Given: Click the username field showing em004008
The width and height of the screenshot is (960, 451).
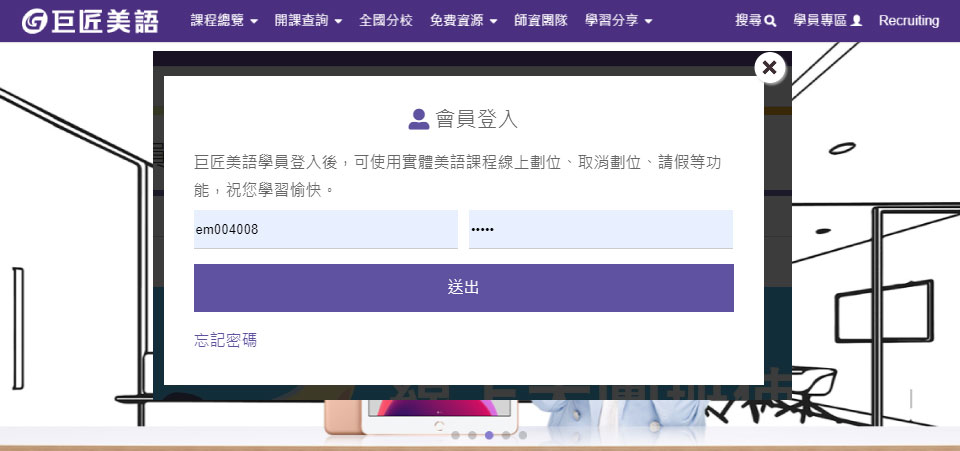Looking at the screenshot, I should pyautogui.click(x=326, y=229).
